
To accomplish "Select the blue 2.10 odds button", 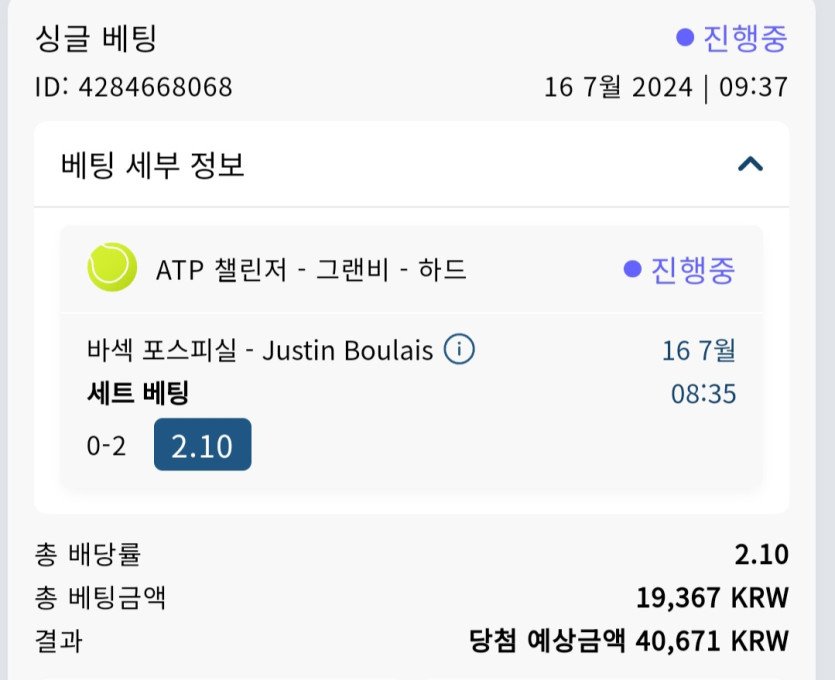I will pos(202,445).
